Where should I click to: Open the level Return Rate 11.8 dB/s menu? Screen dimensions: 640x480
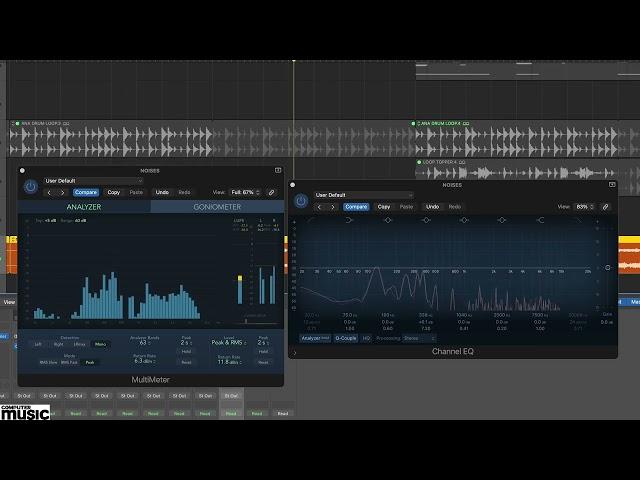pyautogui.click(x=229, y=362)
